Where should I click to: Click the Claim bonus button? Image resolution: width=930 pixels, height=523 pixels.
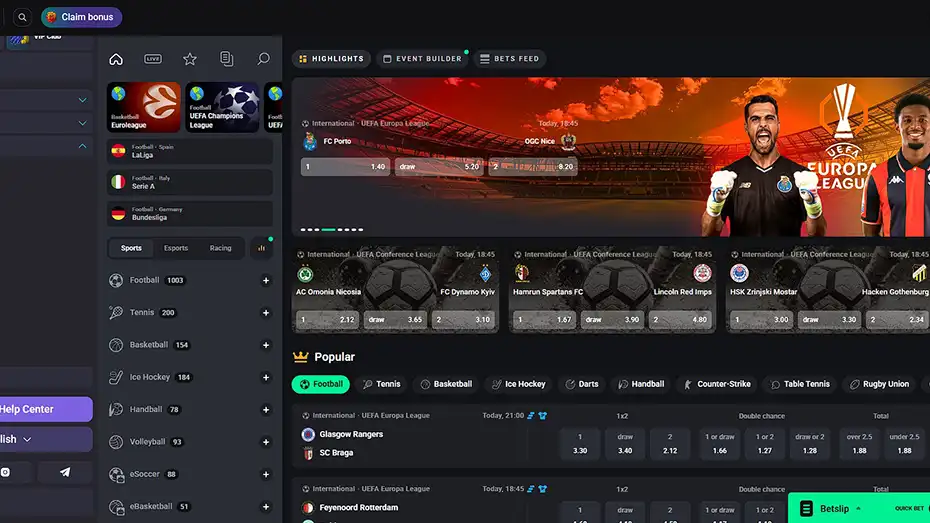pyautogui.click(x=81, y=17)
